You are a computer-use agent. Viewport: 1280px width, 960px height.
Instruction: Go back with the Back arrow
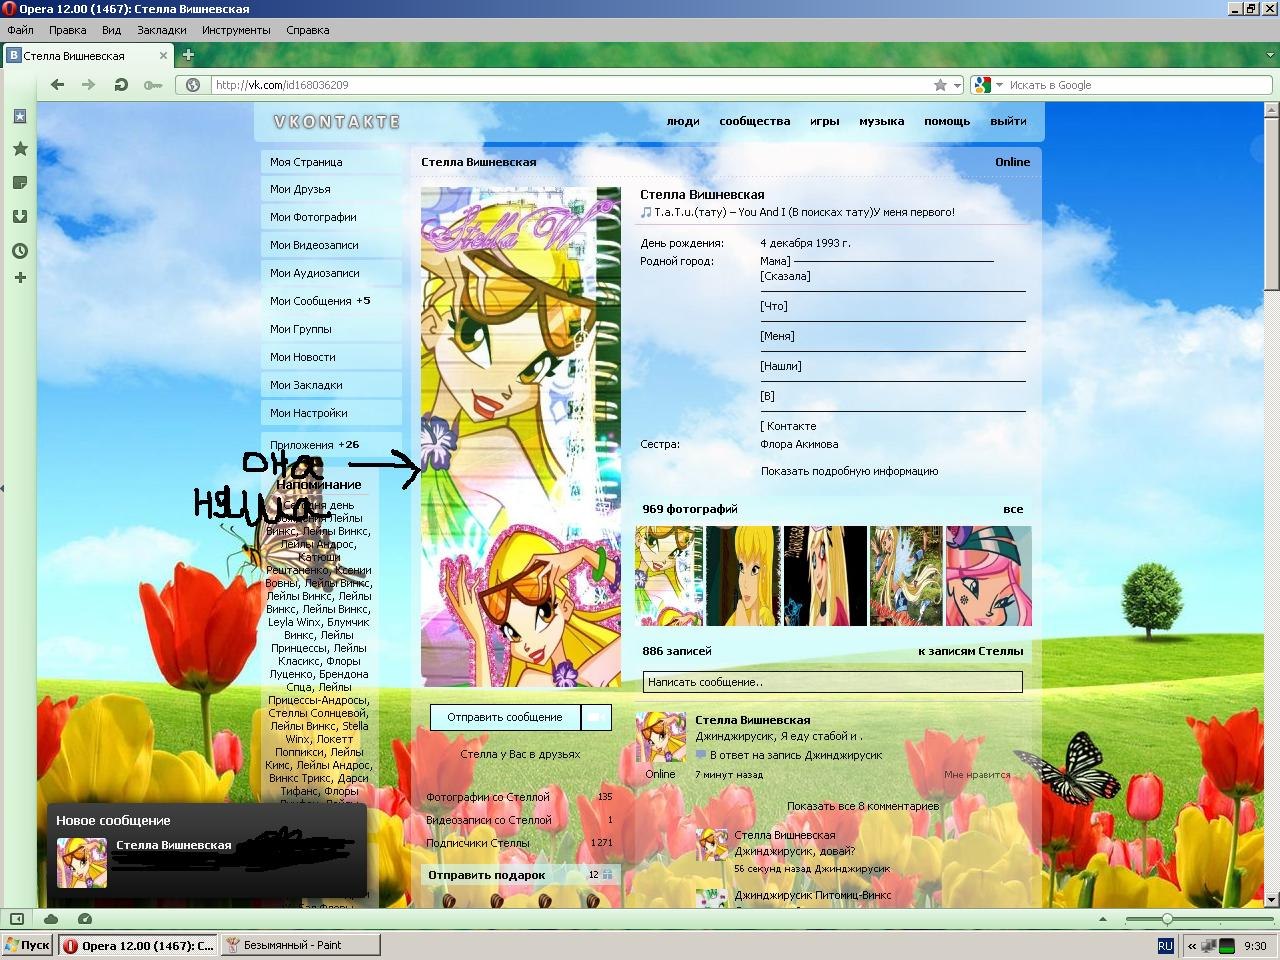pos(58,85)
